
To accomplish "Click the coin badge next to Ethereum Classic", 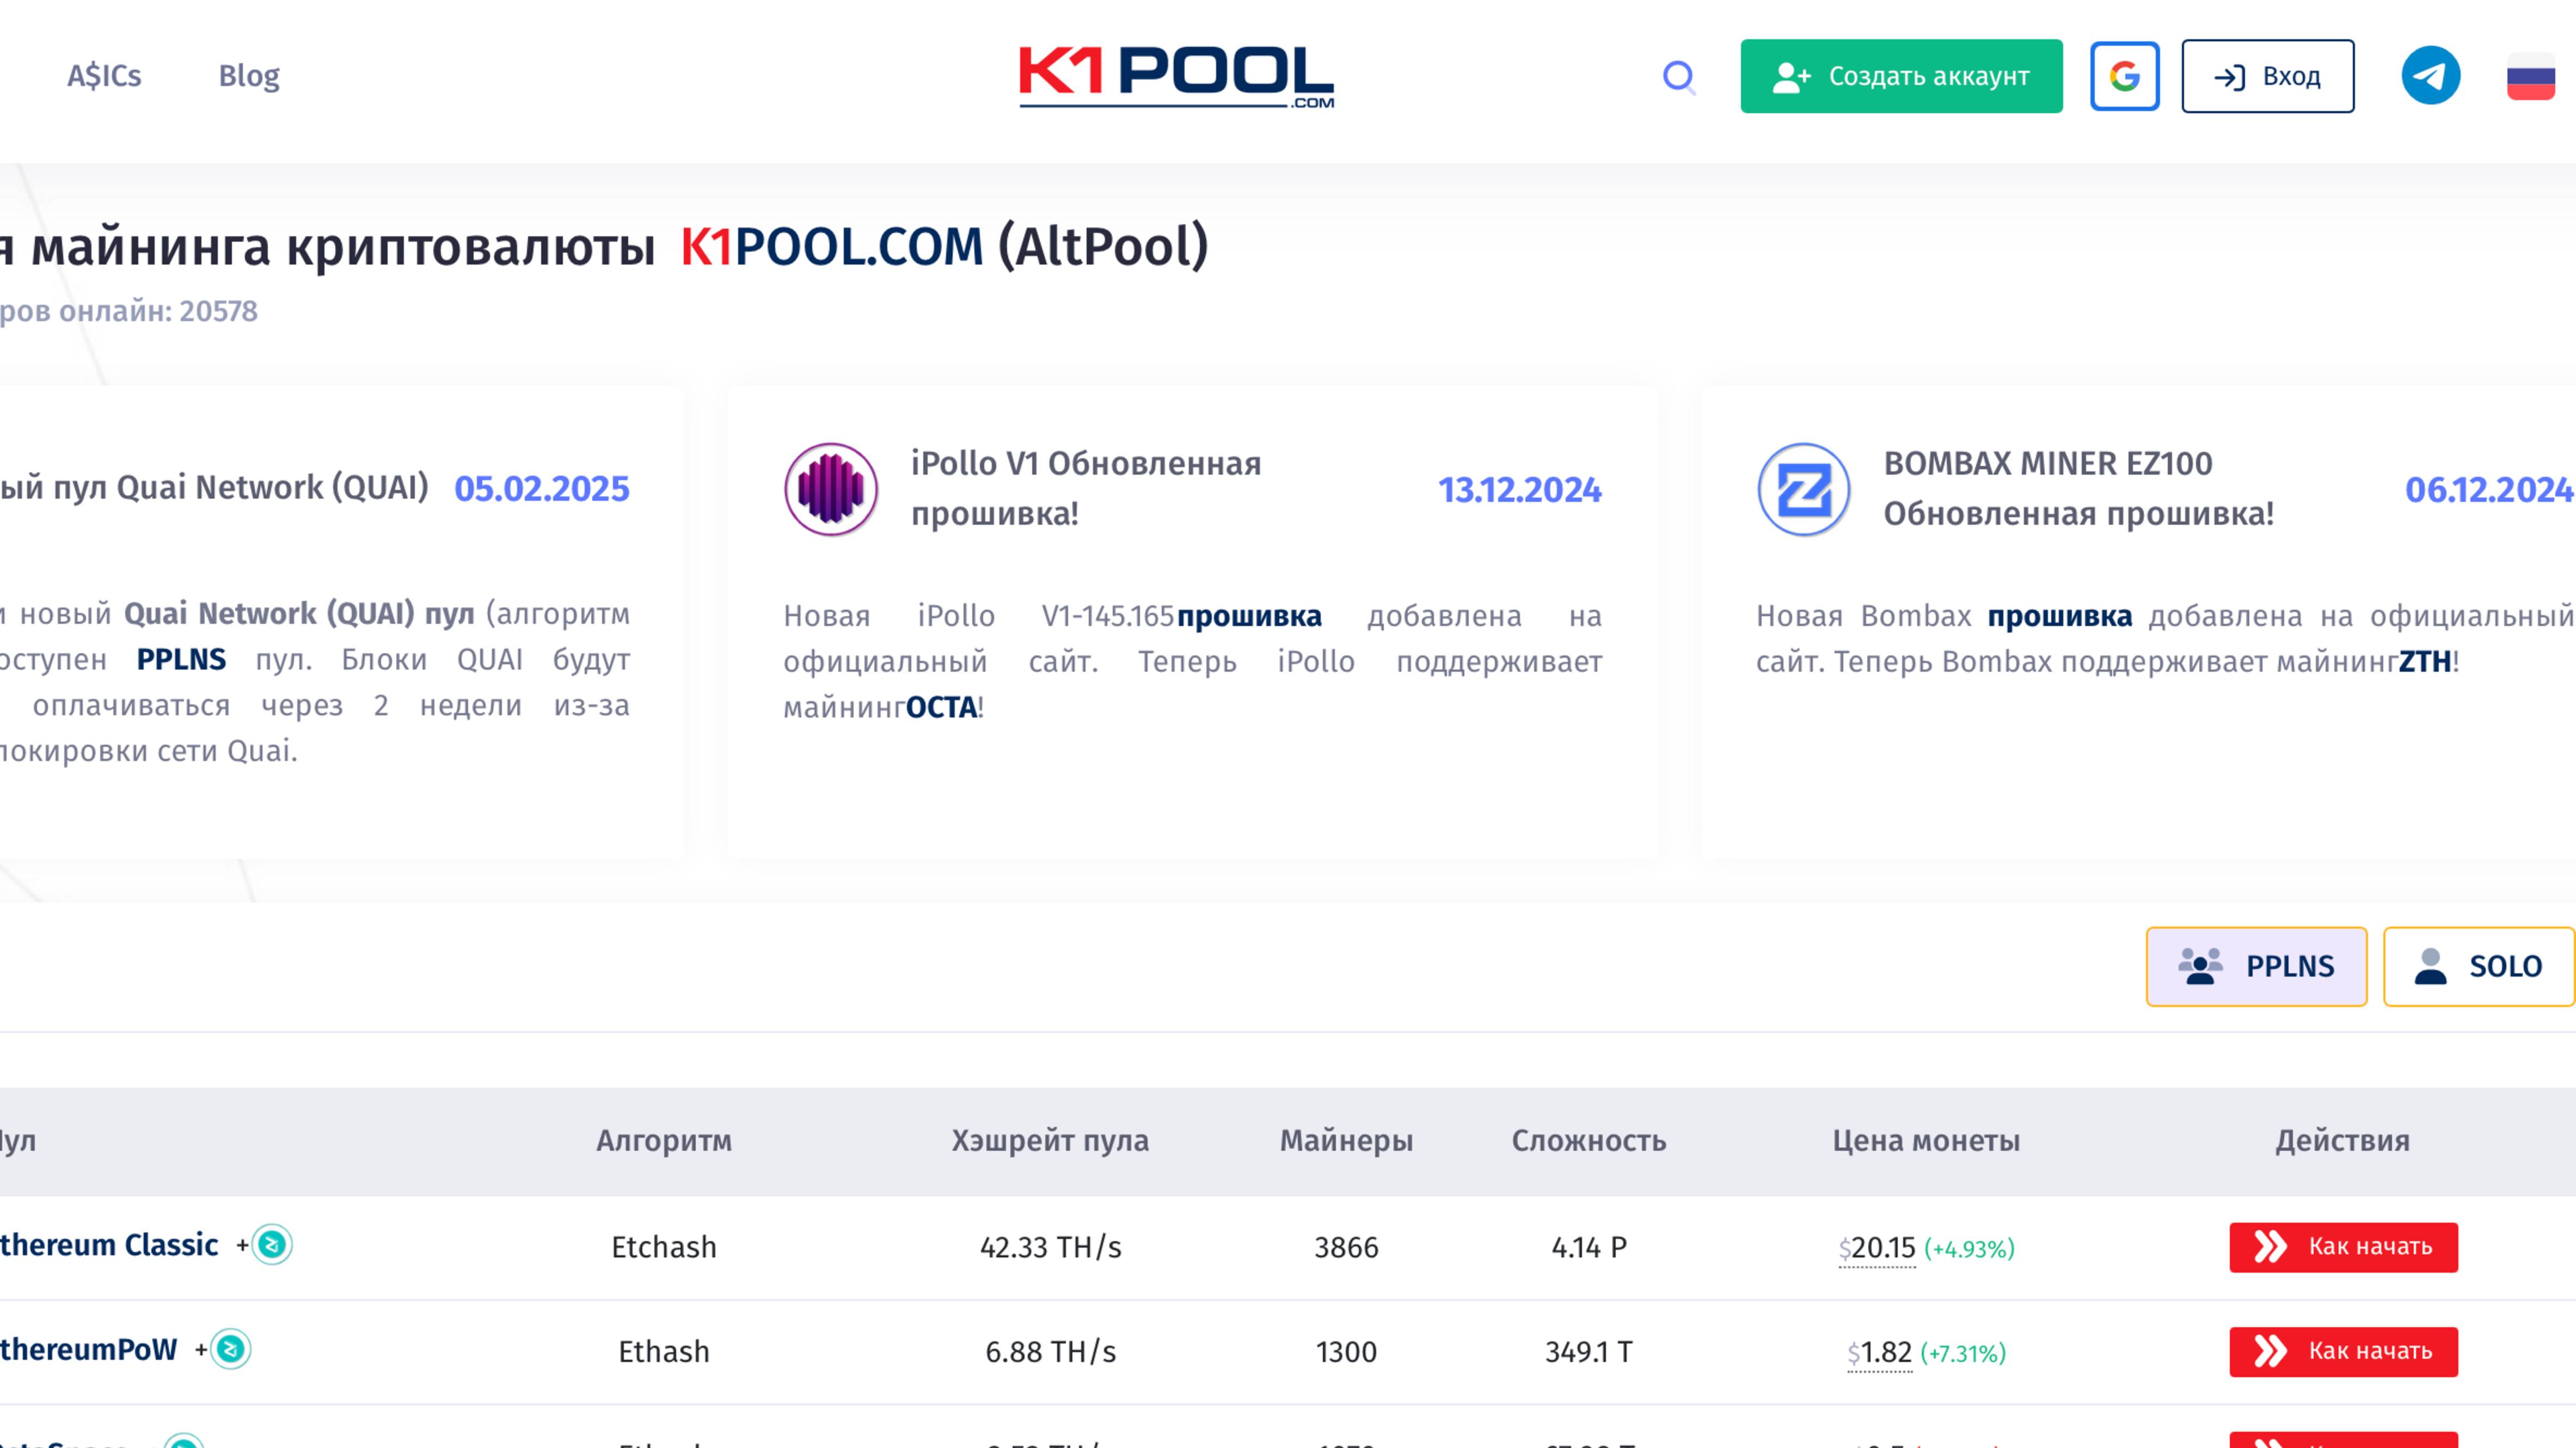I will 272,1245.
